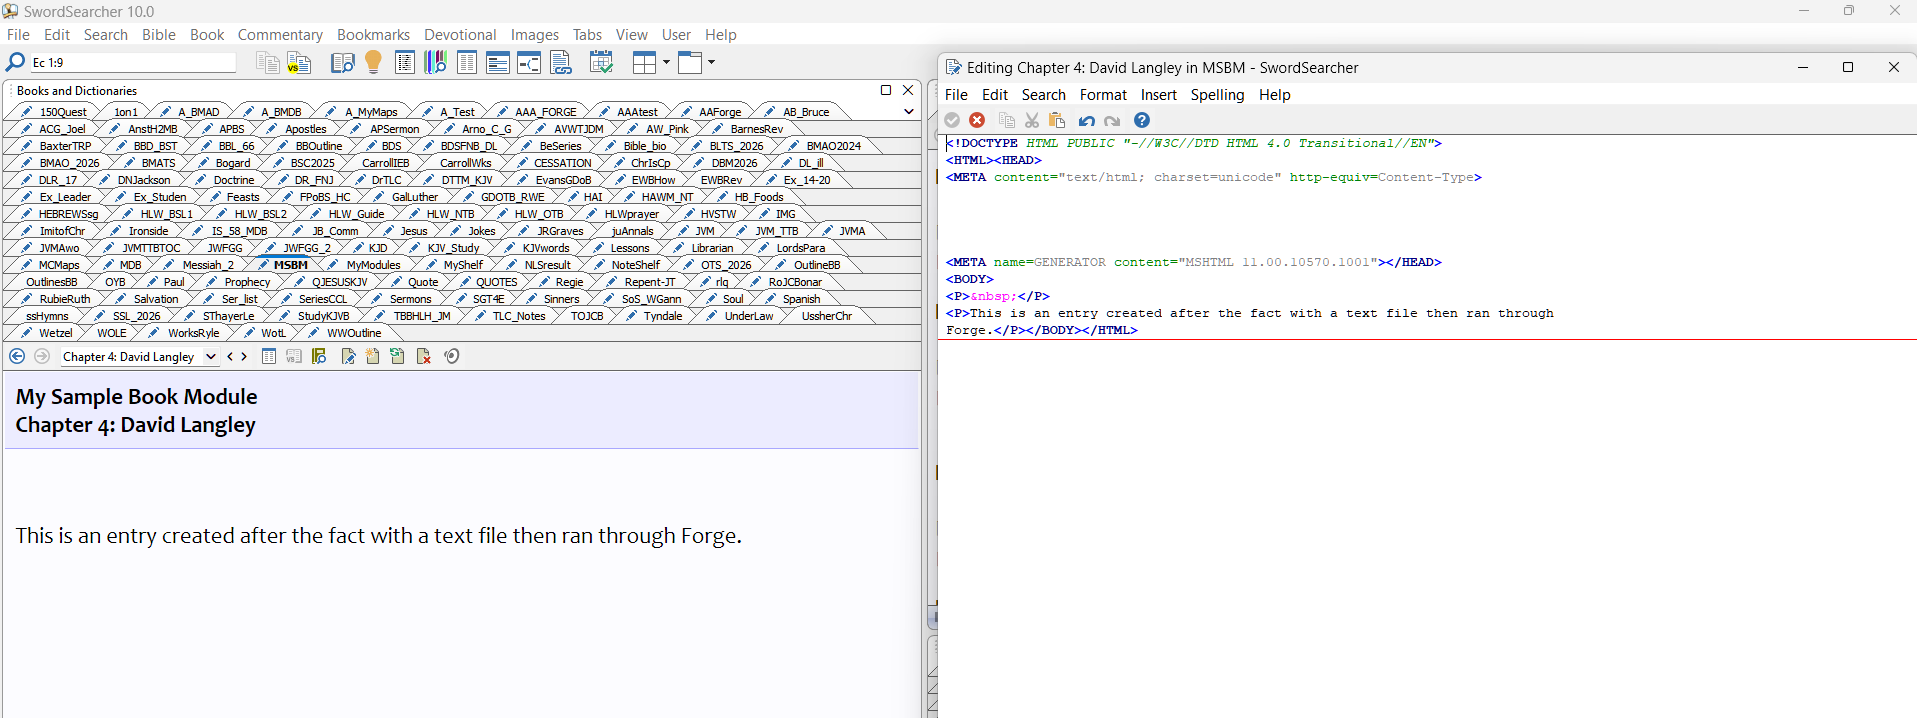Open the Commentary menu
Image resolution: width=1917 pixels, height=718 pixels.
(280, 35)
